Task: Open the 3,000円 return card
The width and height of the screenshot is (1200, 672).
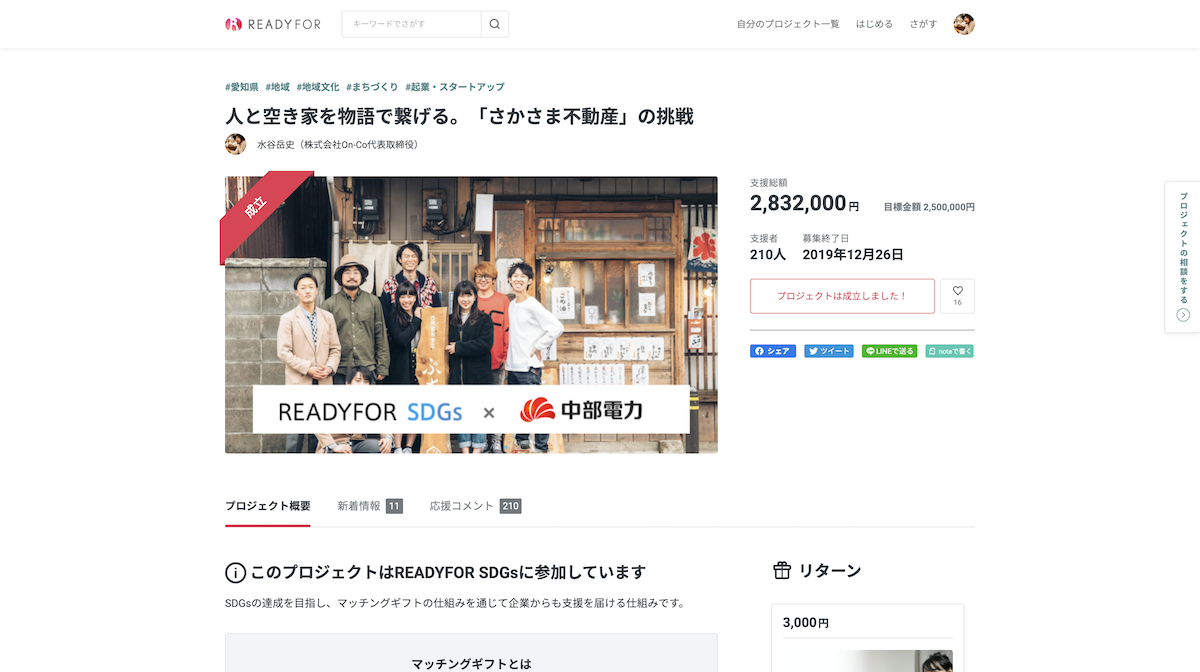Action: coord(868,638)
